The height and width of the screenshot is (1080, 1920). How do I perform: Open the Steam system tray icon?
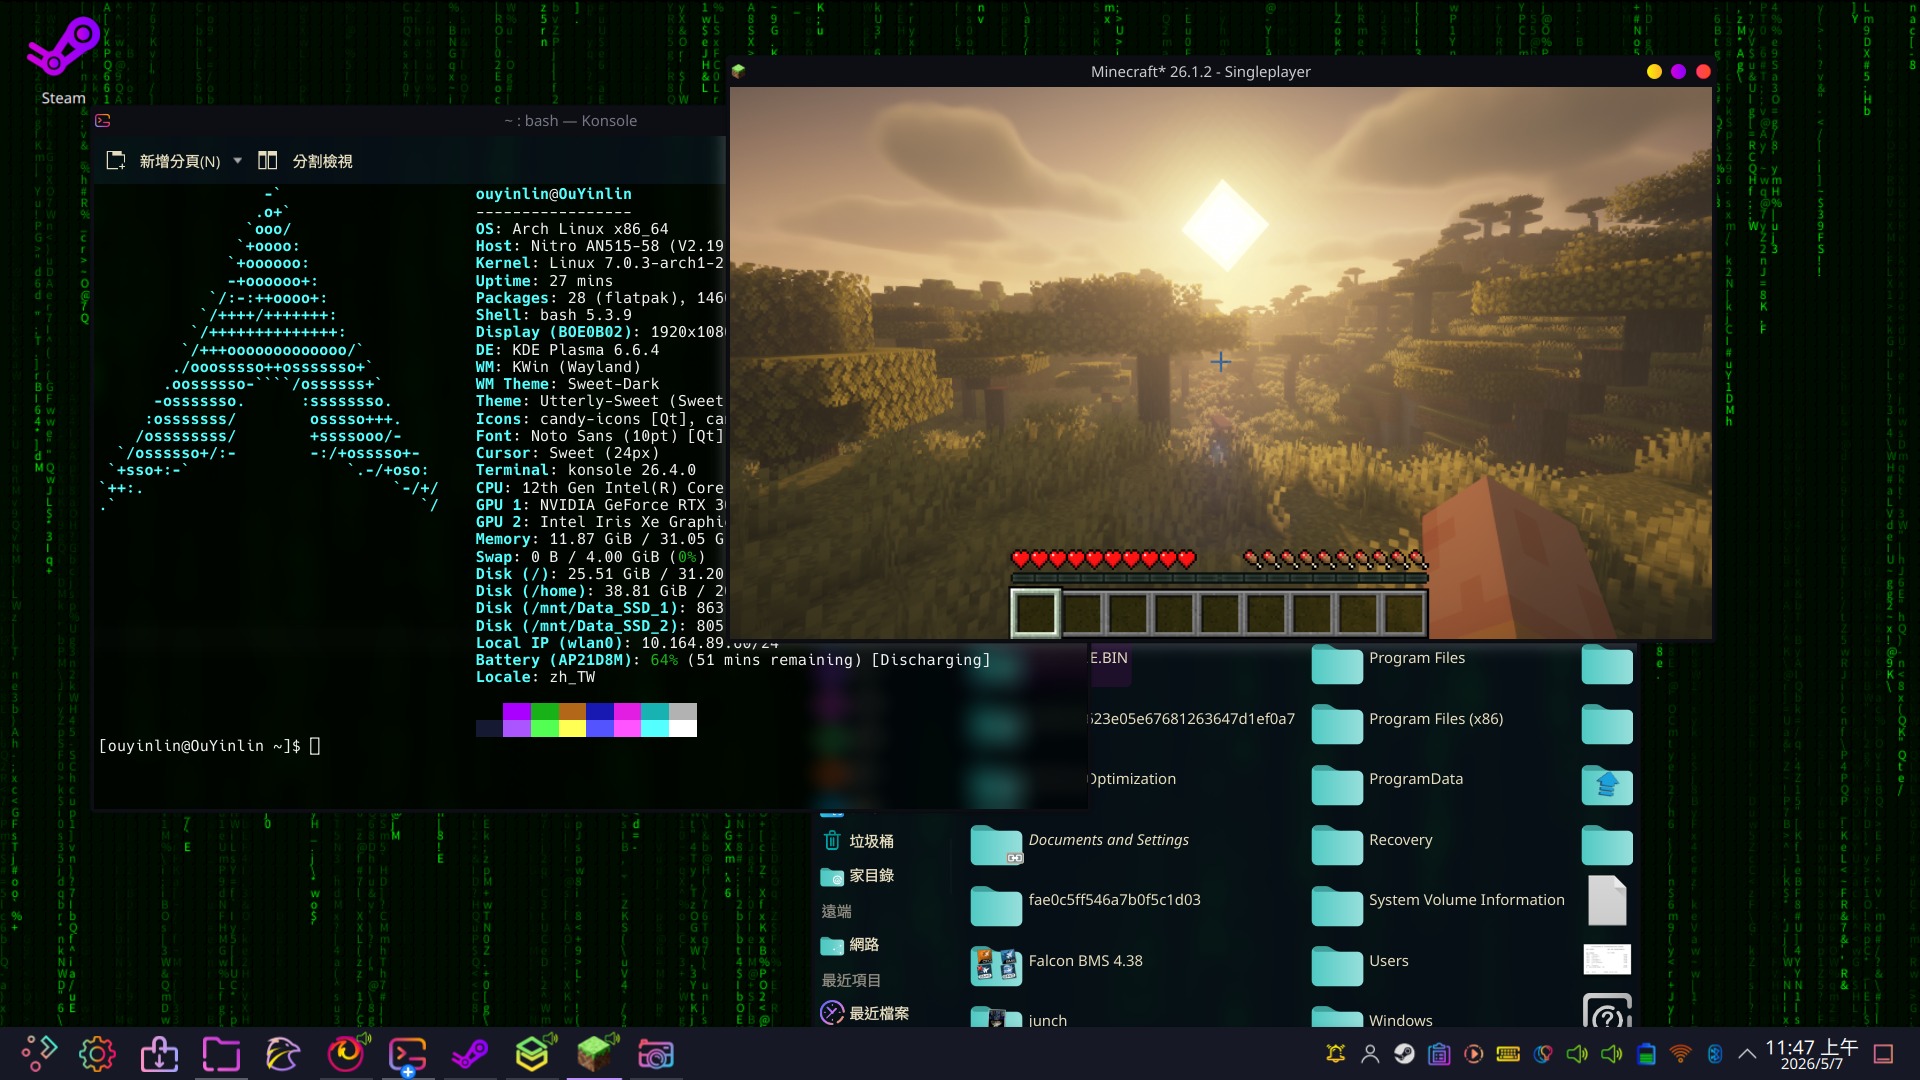[x=1404, y=1054]
